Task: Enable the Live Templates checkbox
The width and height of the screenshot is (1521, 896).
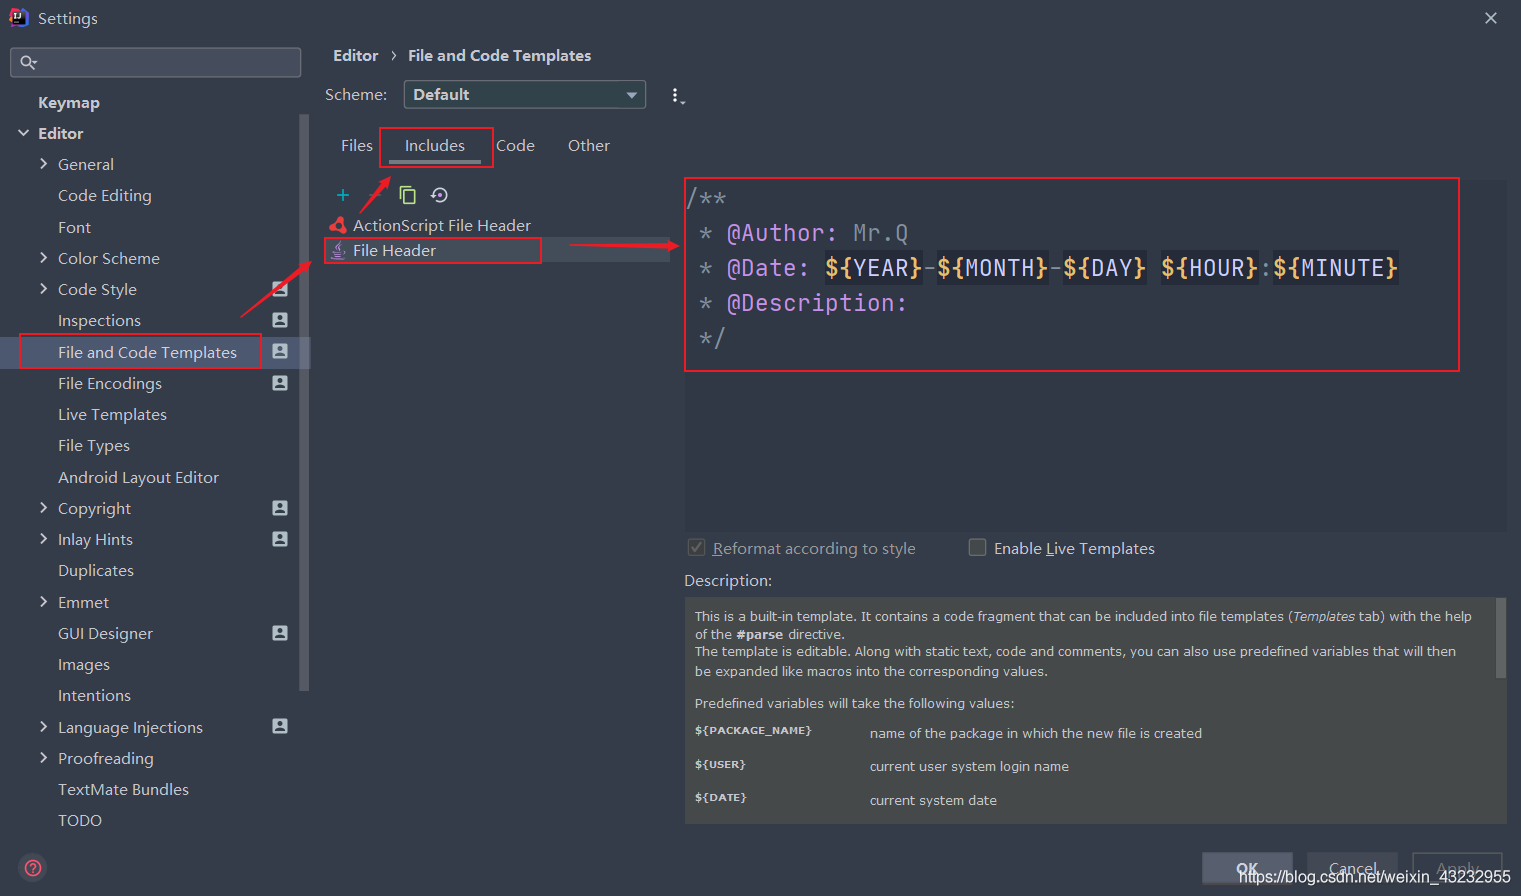Action: coord(978,548)
